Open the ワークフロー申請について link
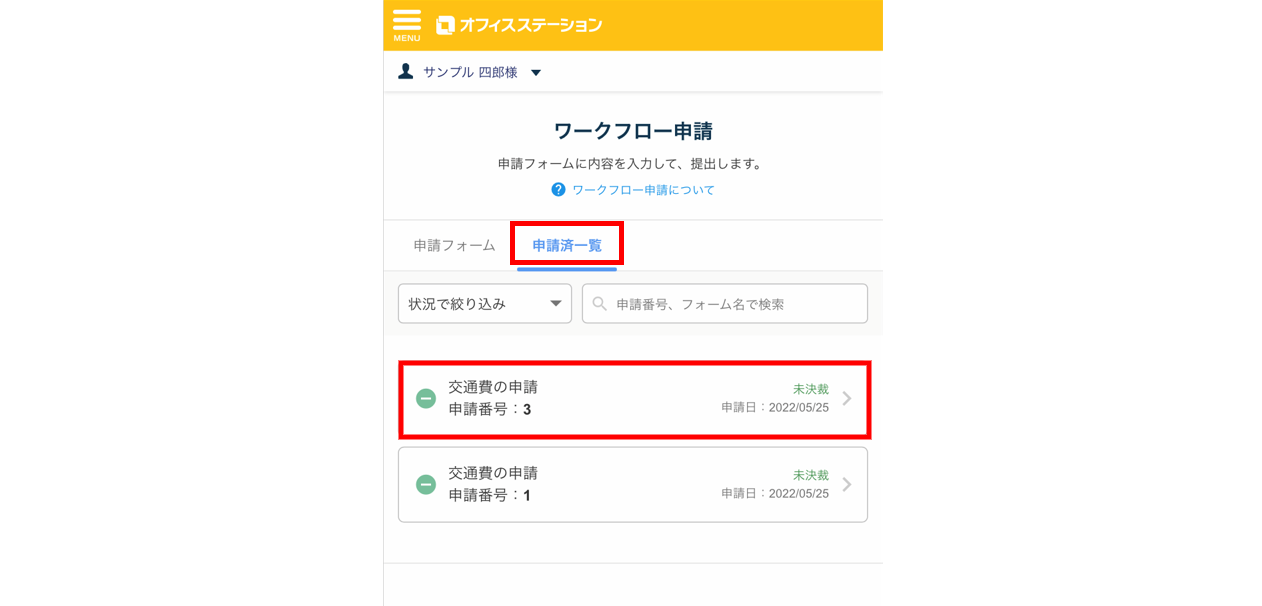1262x606 pixels. point(643,190)
